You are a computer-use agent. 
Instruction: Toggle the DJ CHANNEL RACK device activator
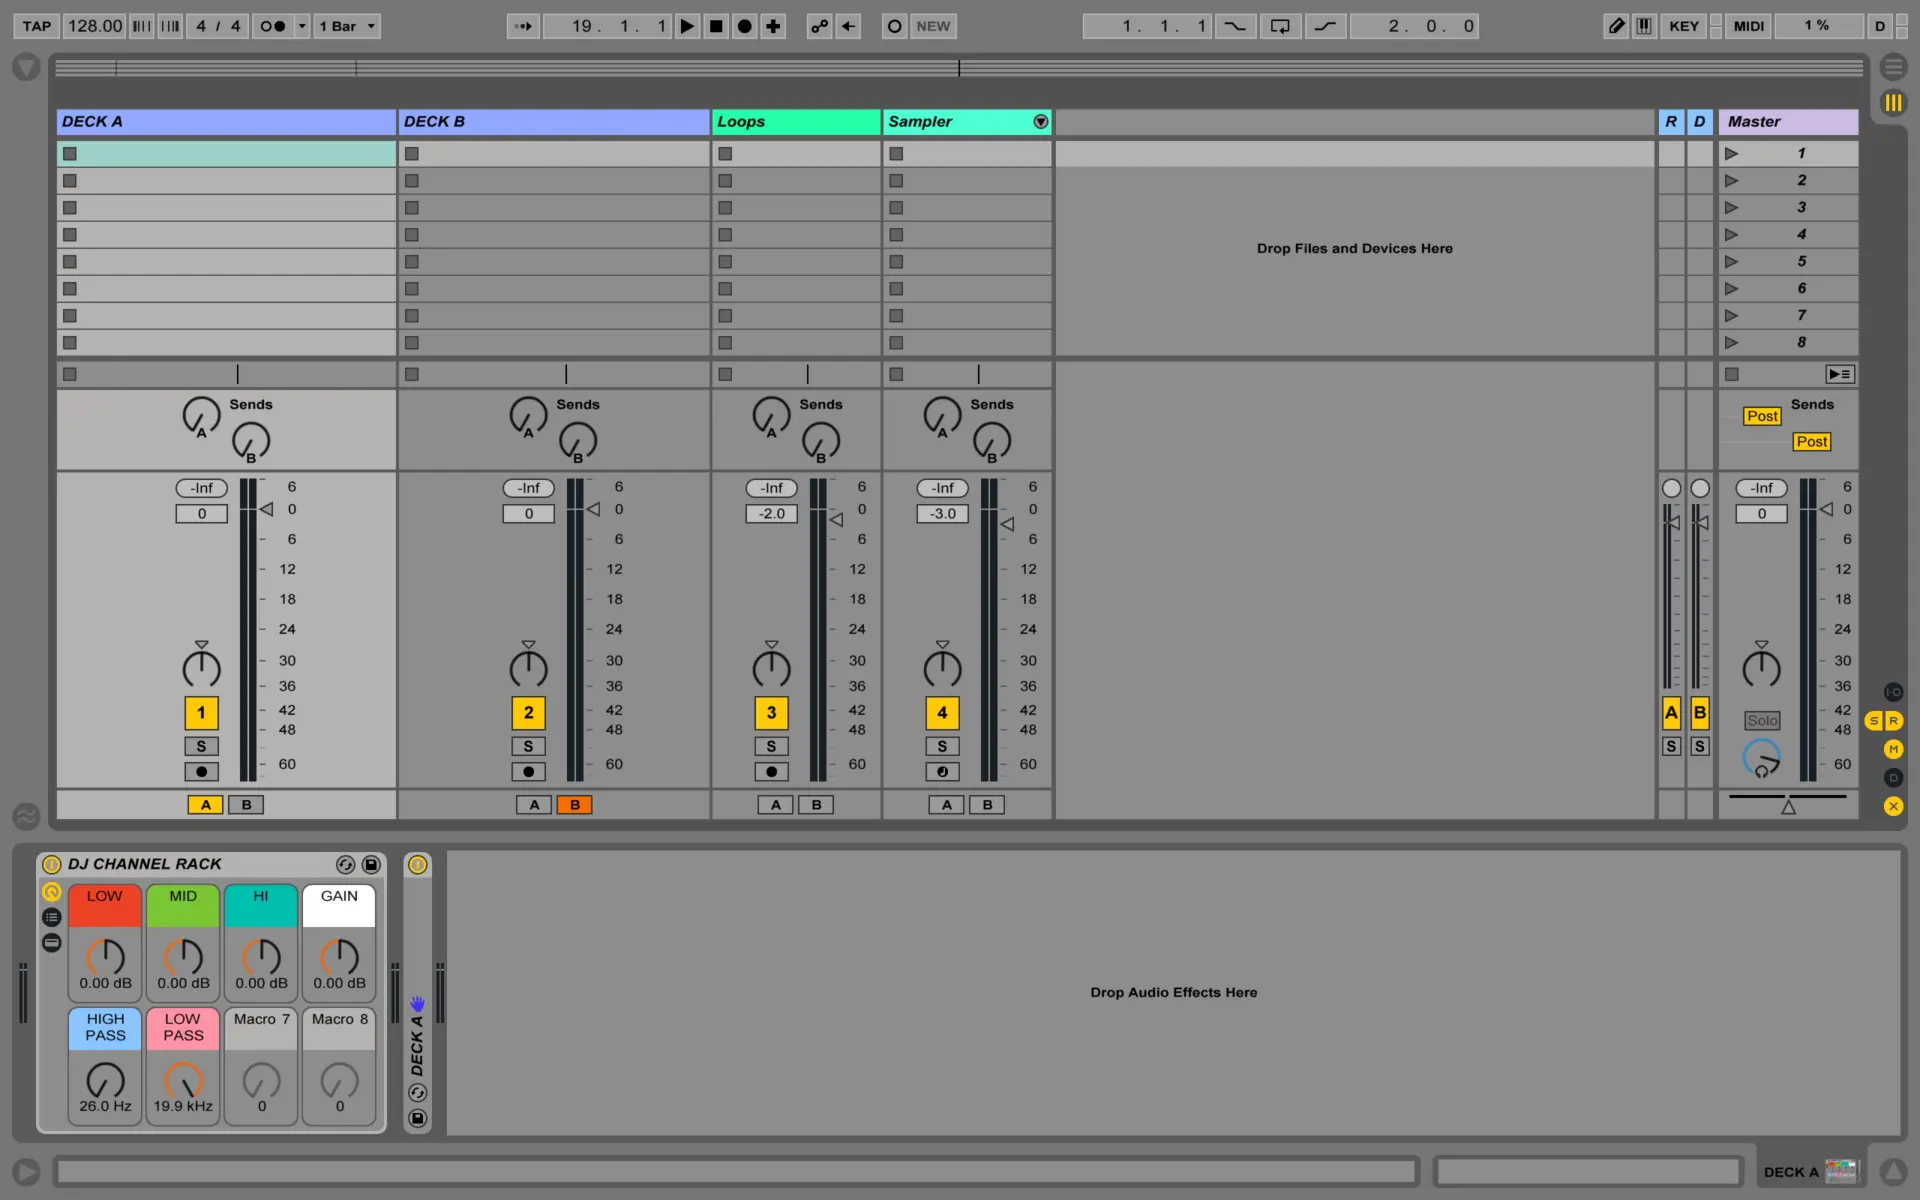click(52, 864)
